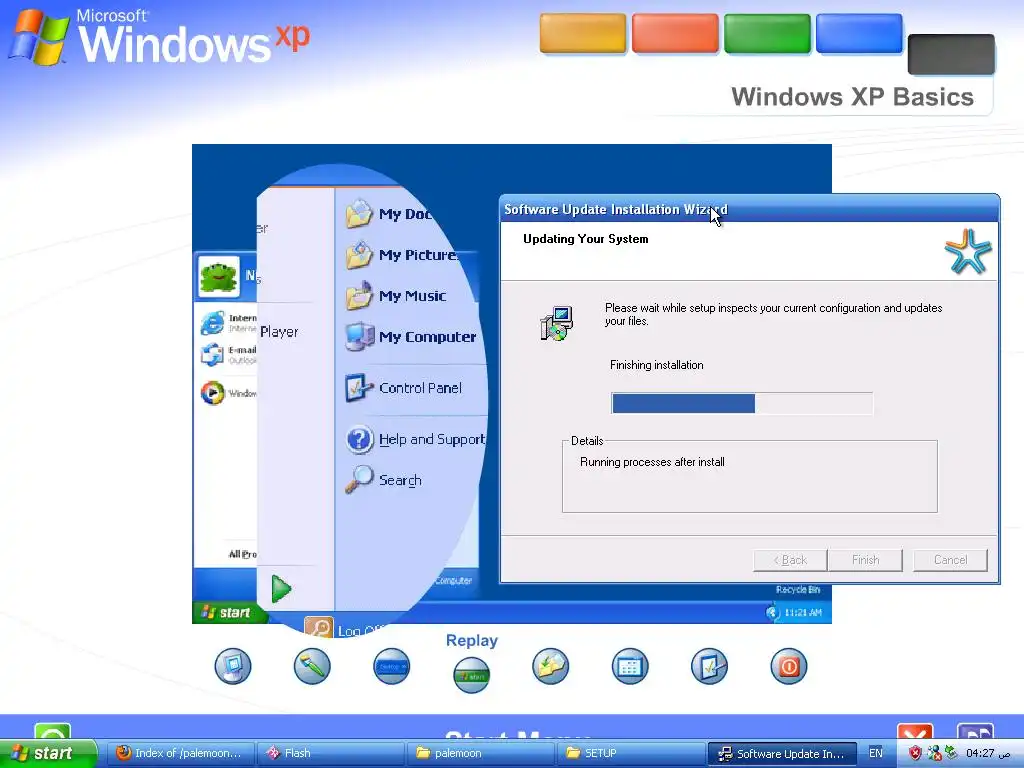Click the My Computer icon in the tour image
This screenshot has height=768, width=1024.
point(359,337)
